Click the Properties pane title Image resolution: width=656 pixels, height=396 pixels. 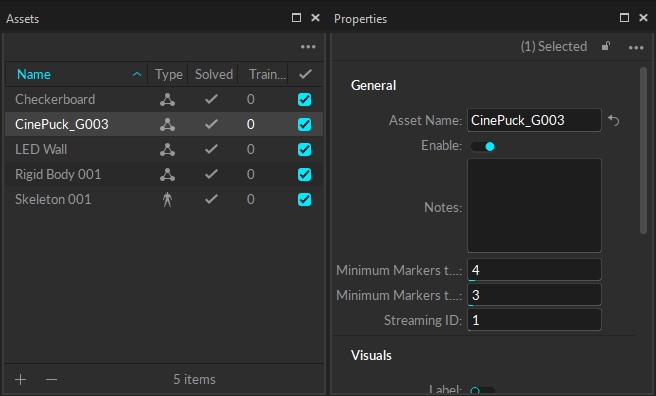(360, 19)
